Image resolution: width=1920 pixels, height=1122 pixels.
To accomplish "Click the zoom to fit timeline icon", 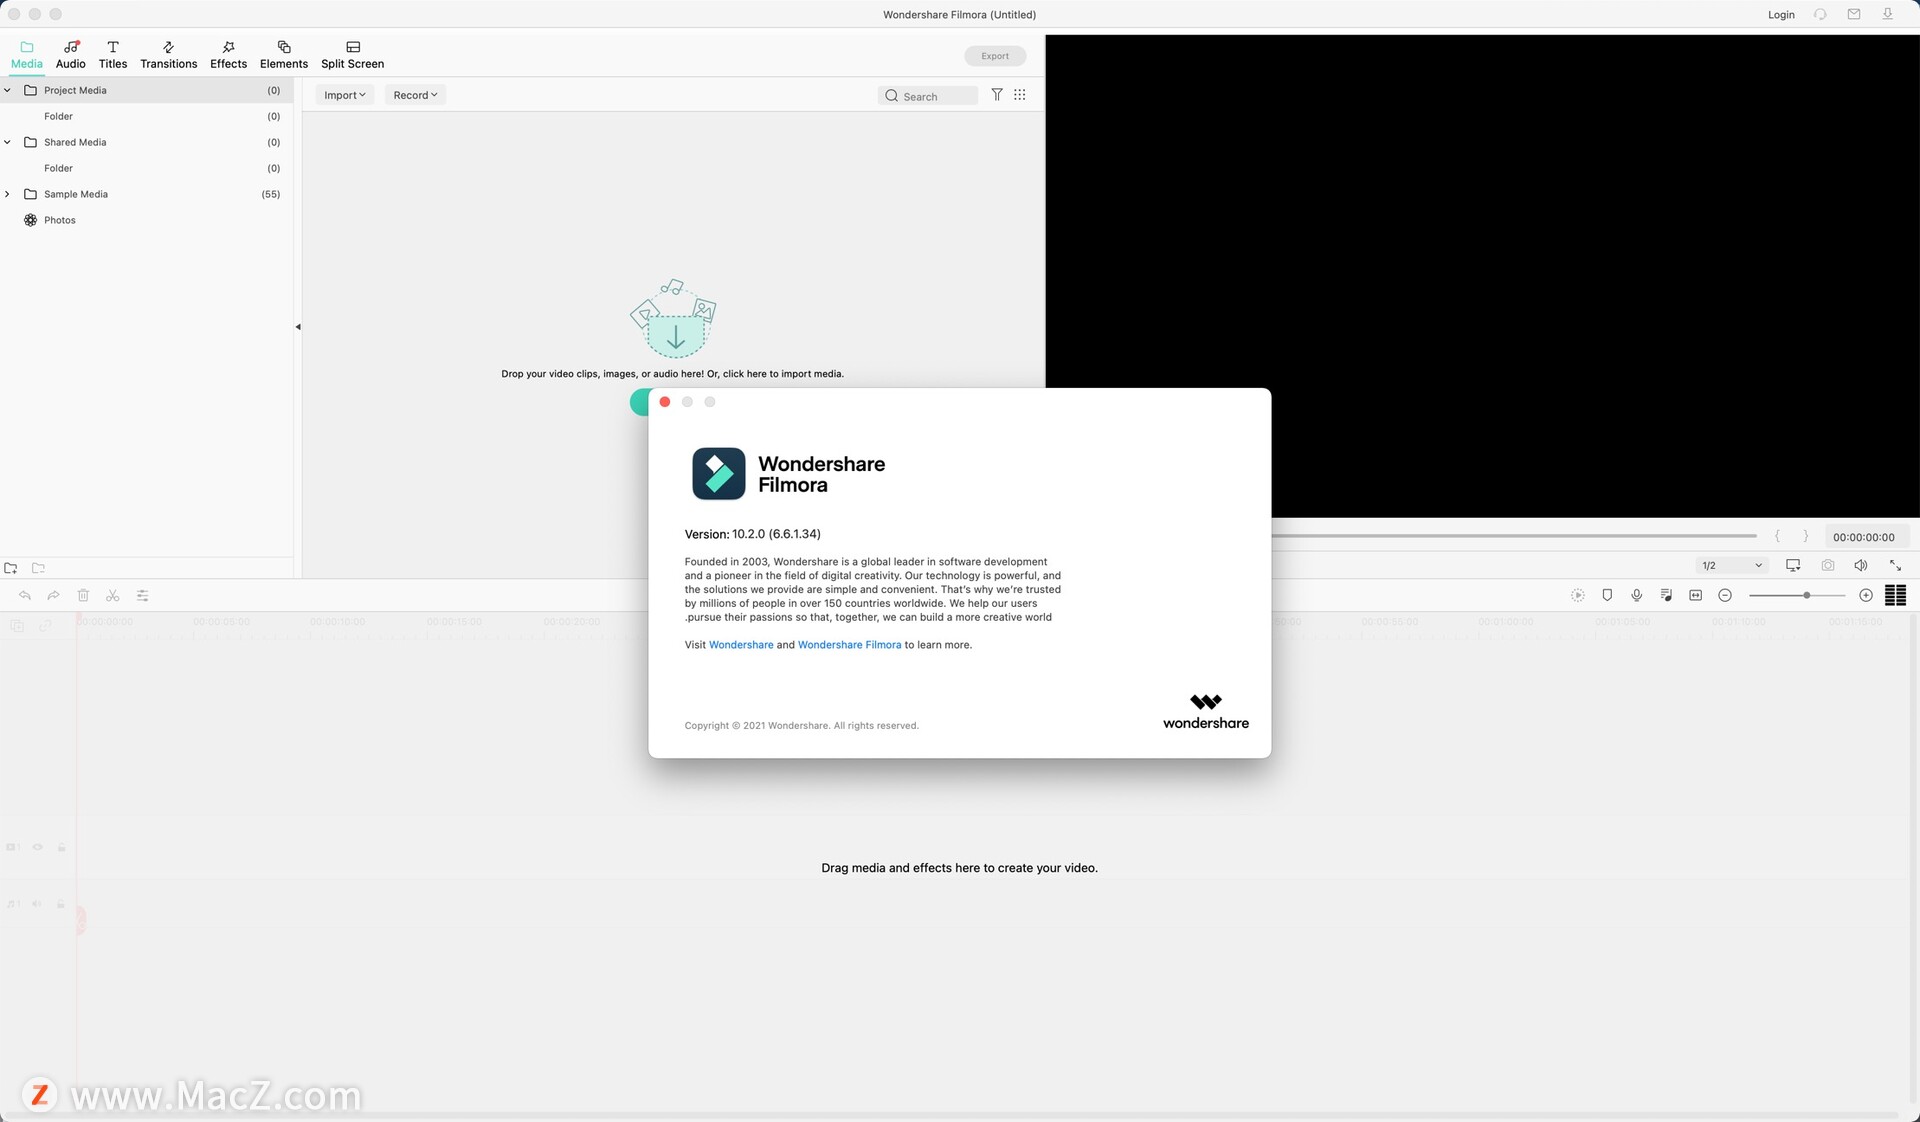I will pos(1696,595).
